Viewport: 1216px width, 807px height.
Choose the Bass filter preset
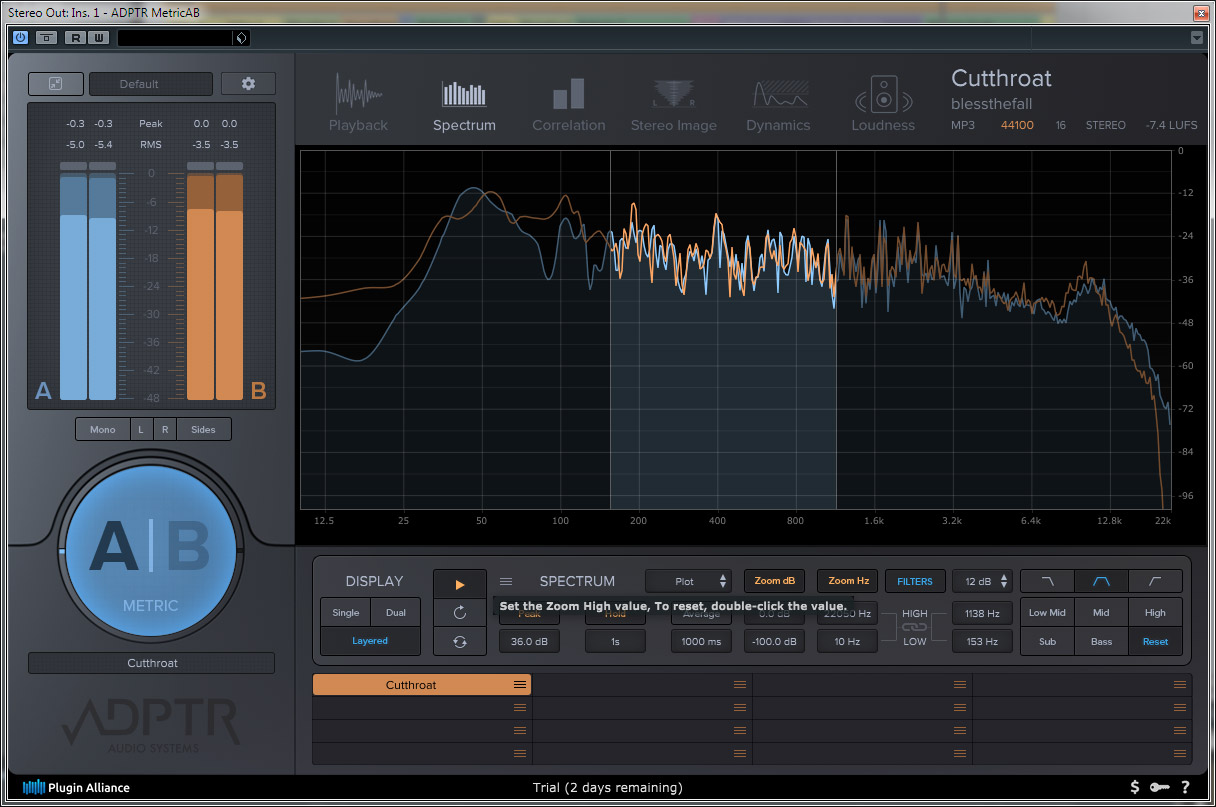click(1101, 642)
